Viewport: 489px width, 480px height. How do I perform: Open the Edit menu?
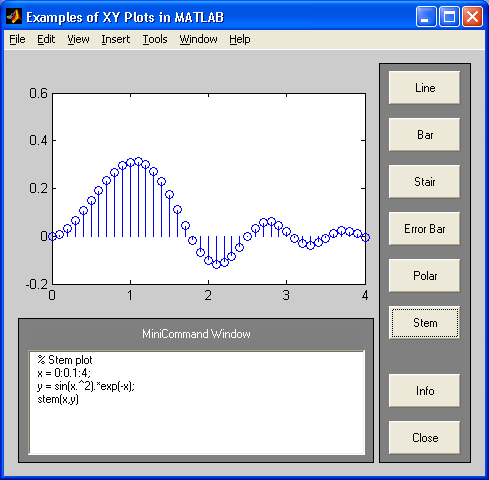click(x=46, y=39)
